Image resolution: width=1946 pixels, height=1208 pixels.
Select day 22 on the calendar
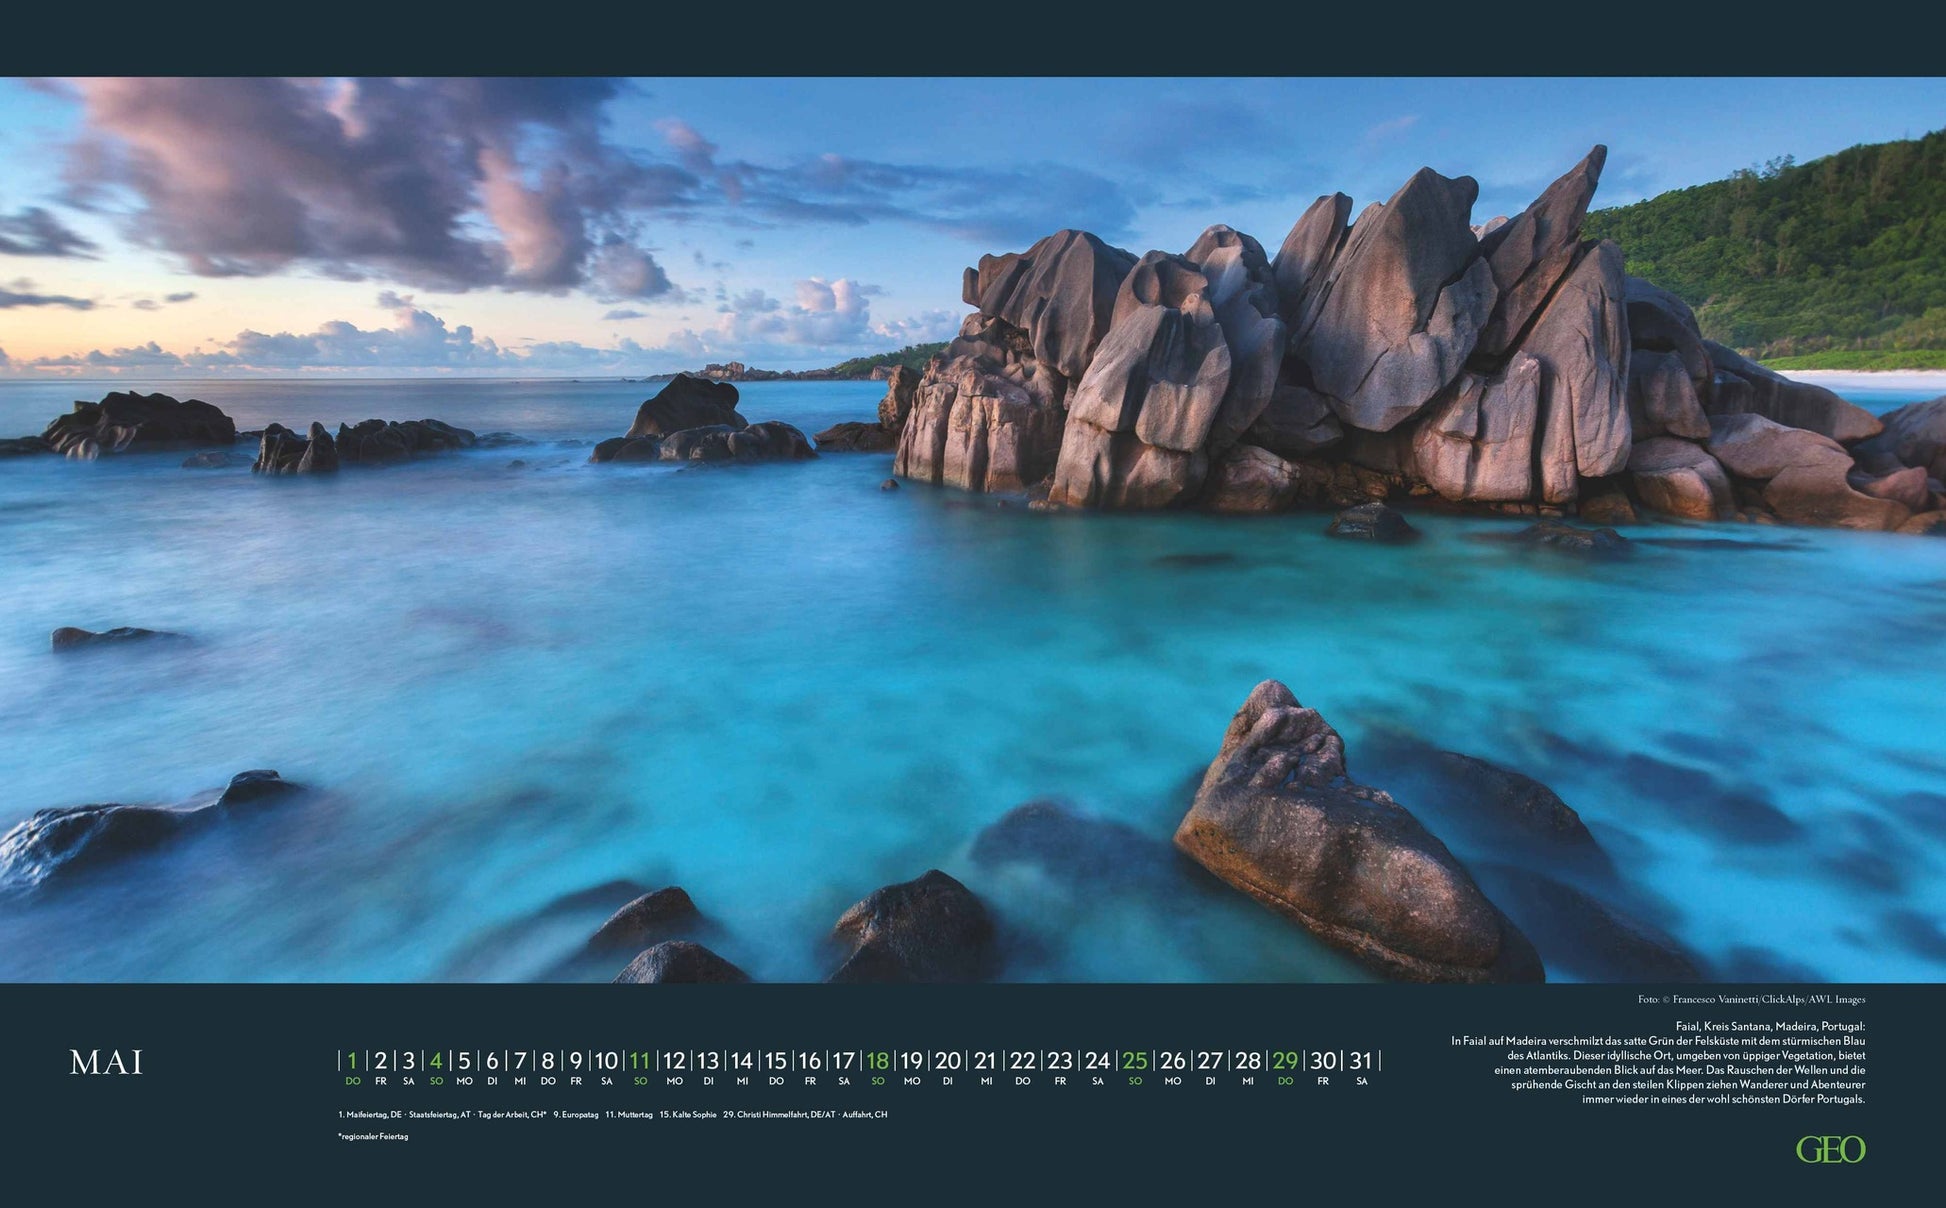1022,1061
